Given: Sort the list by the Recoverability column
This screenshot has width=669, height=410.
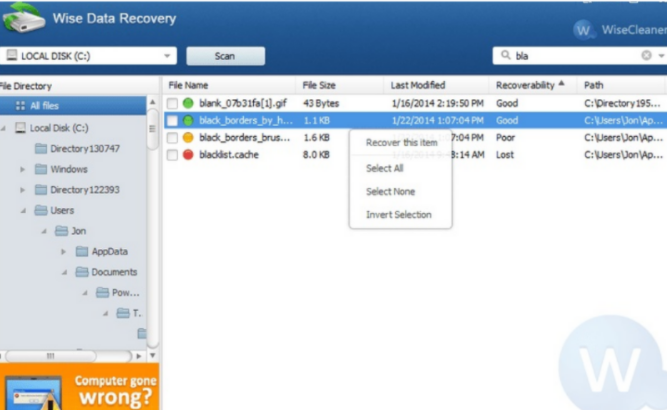Looking at the screenshot, I should click(529, 85).
